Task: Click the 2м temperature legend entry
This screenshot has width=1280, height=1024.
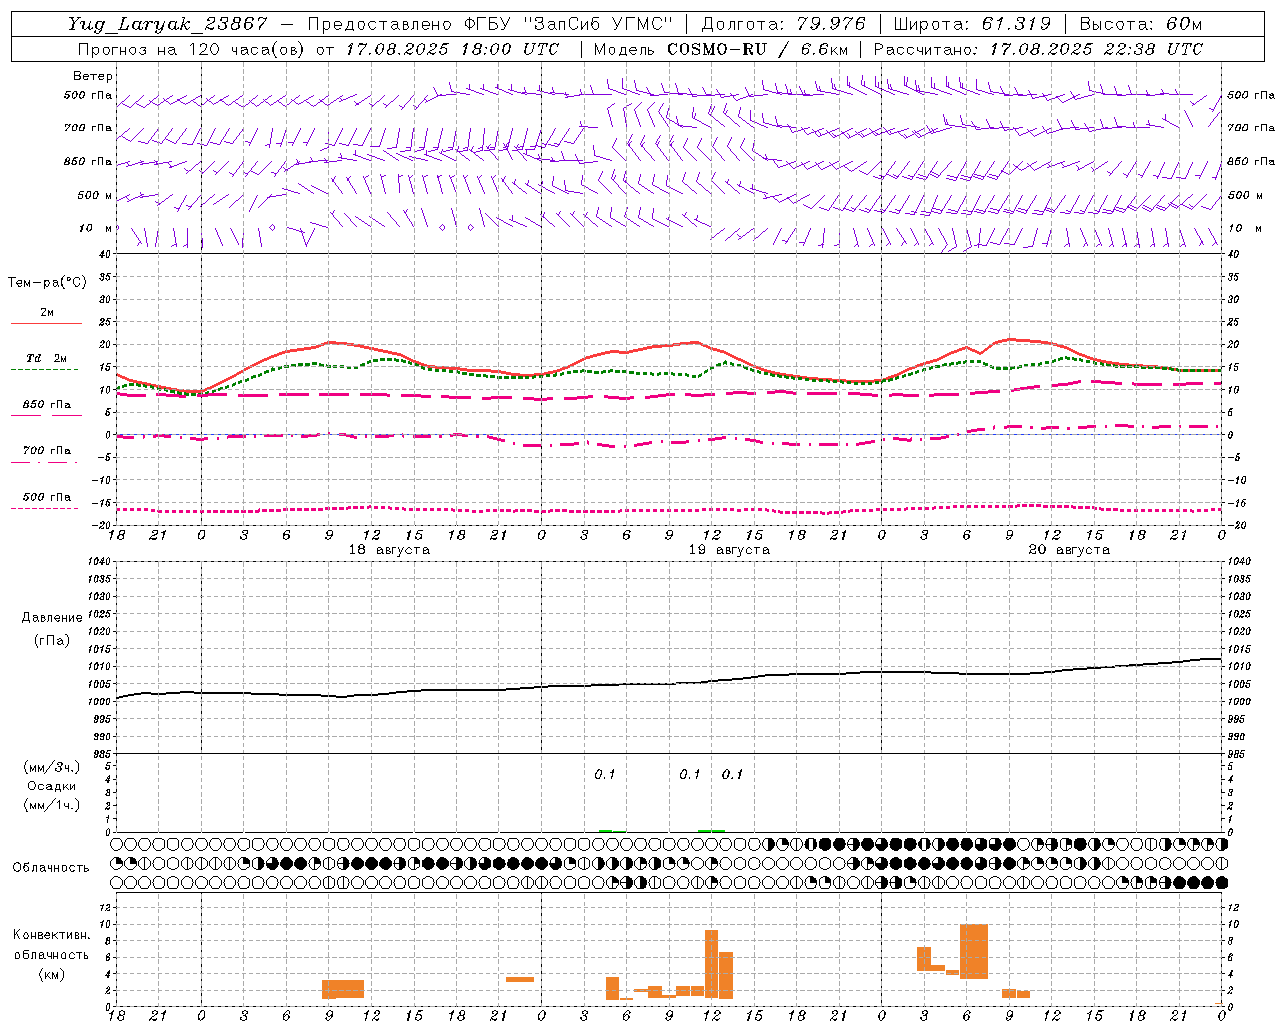Action: (47, 313)
